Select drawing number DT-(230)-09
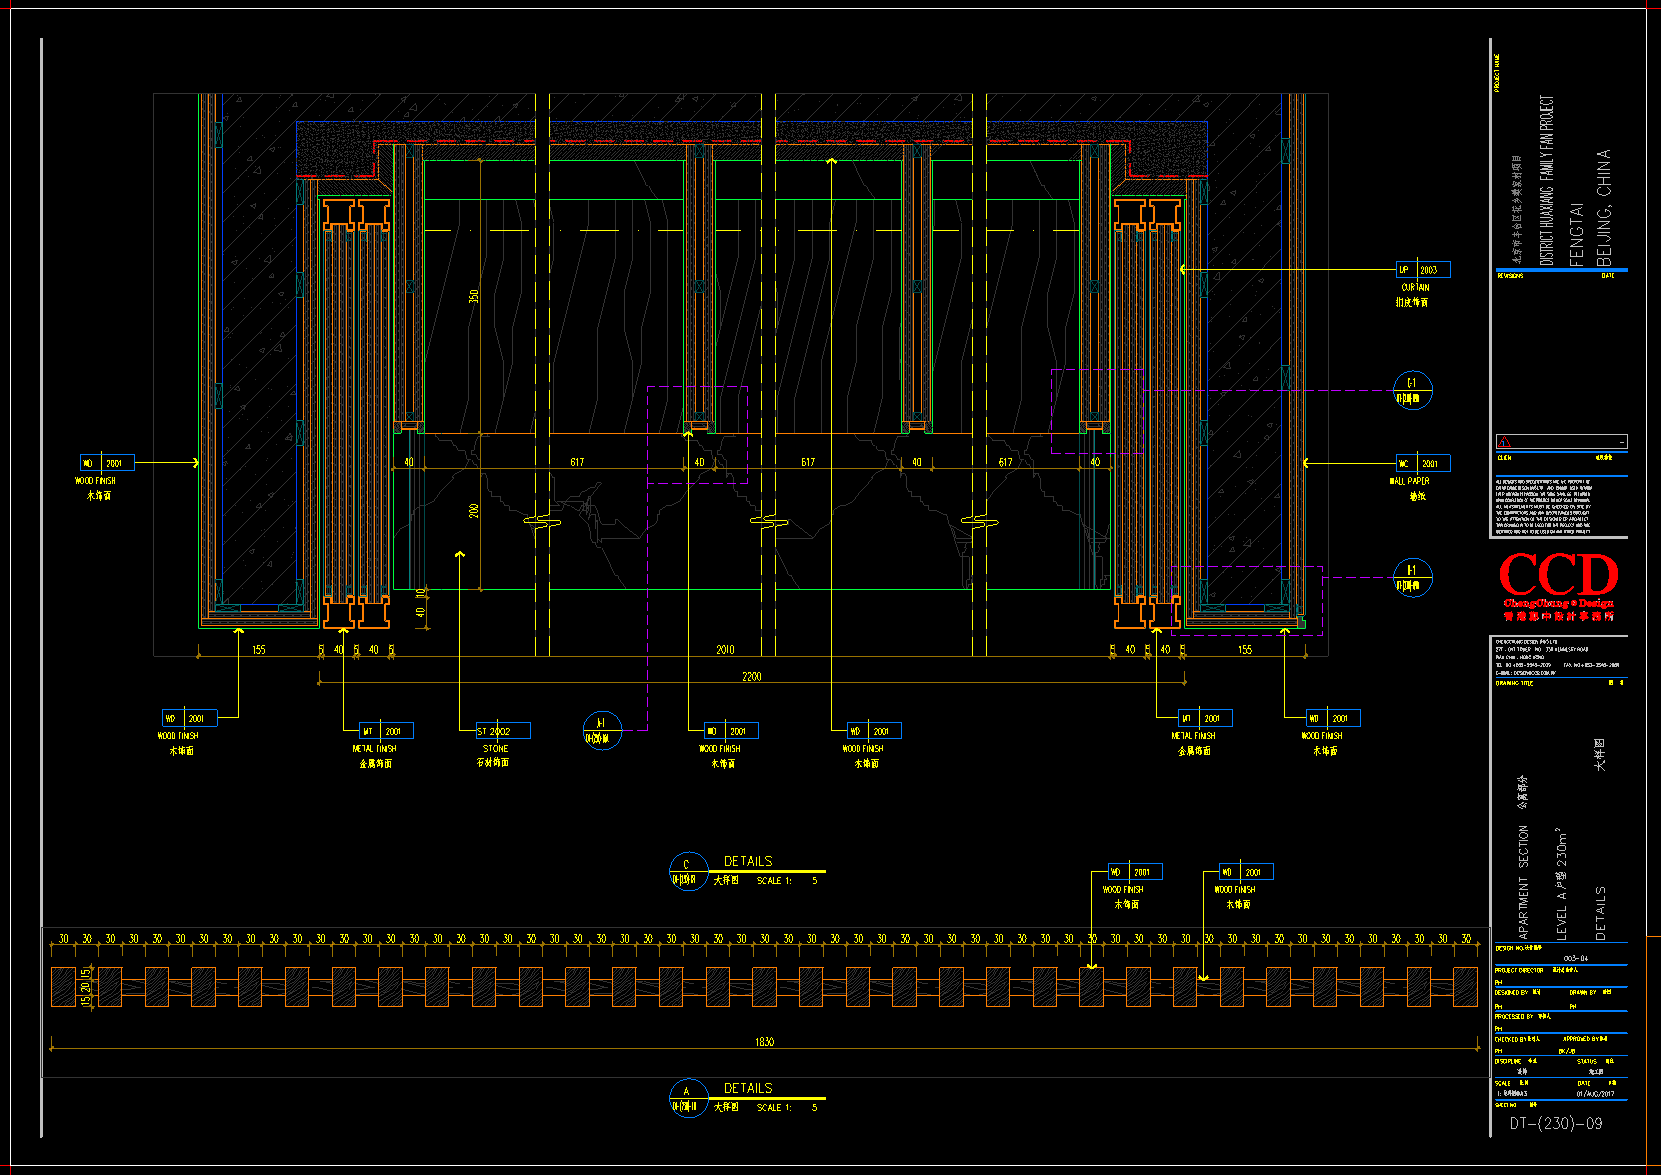Viewport: 1661px width, 1175px height. pos(1555,1123)
